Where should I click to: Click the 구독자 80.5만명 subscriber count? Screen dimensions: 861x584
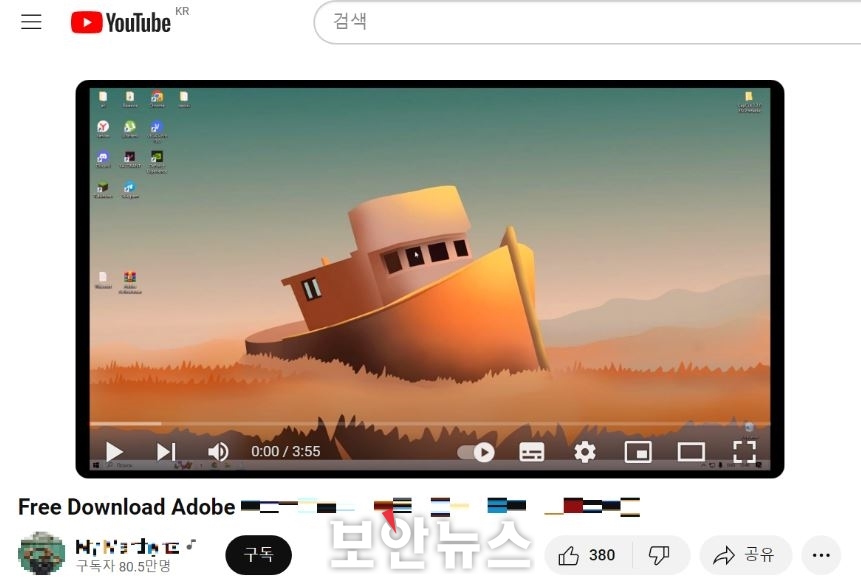tap(124, 566)
